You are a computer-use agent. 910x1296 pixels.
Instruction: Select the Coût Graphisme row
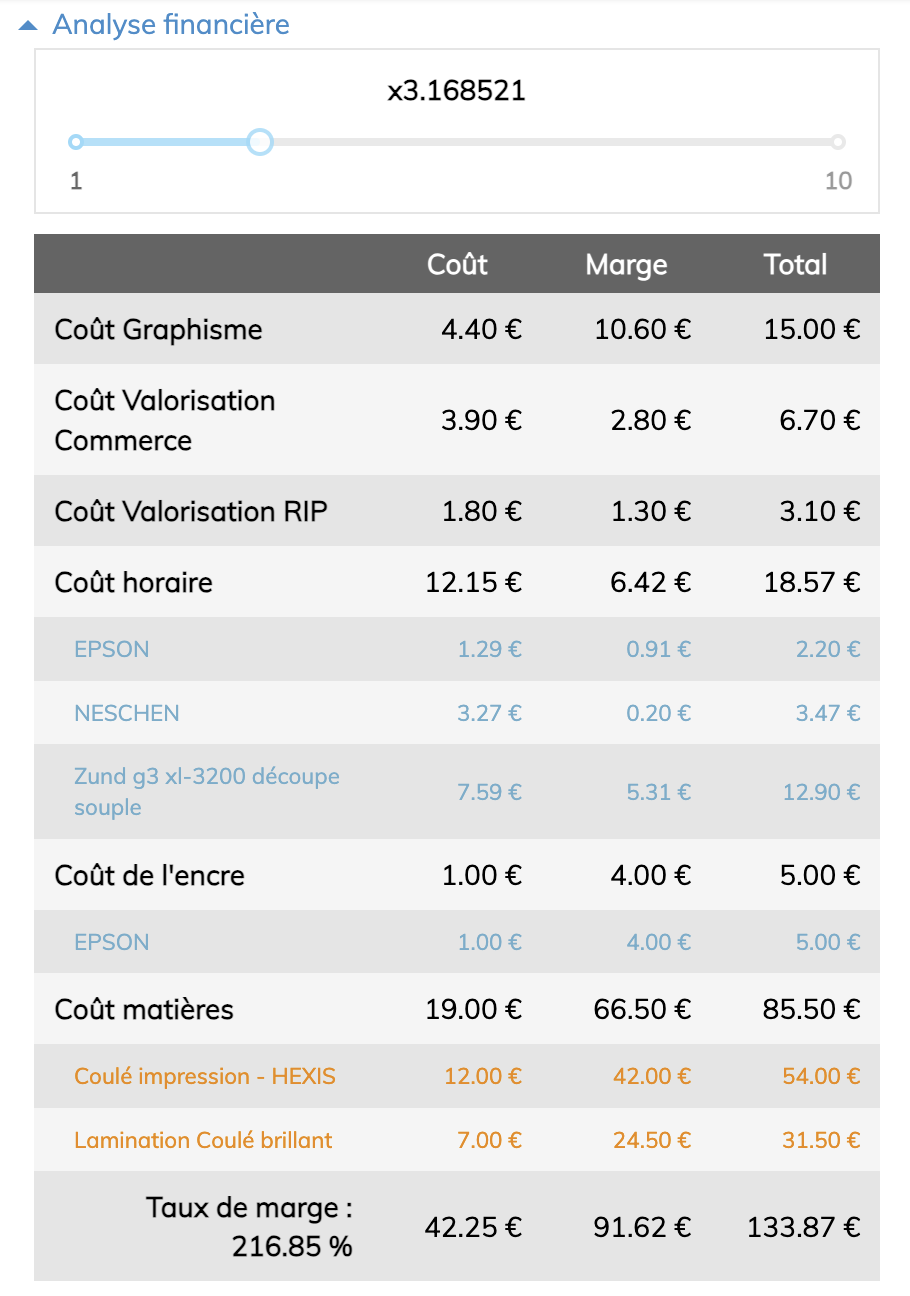tap(159, 329)
